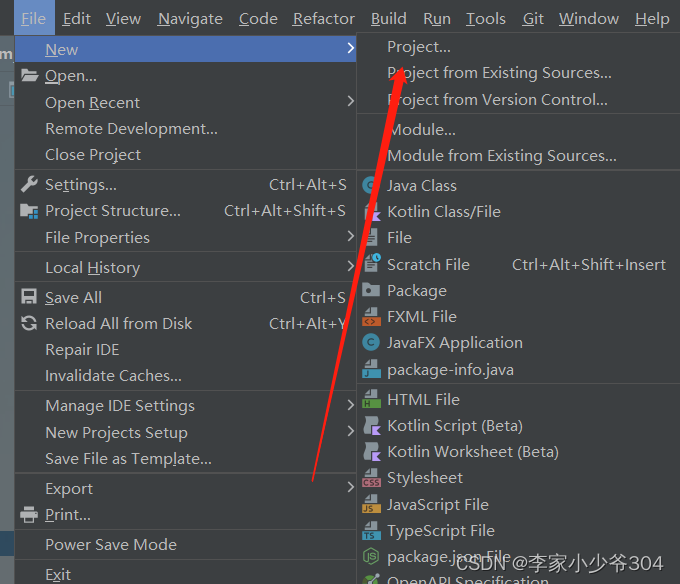Click the Open folder icon
Screen dimensions: 680x584
(29, 75)
